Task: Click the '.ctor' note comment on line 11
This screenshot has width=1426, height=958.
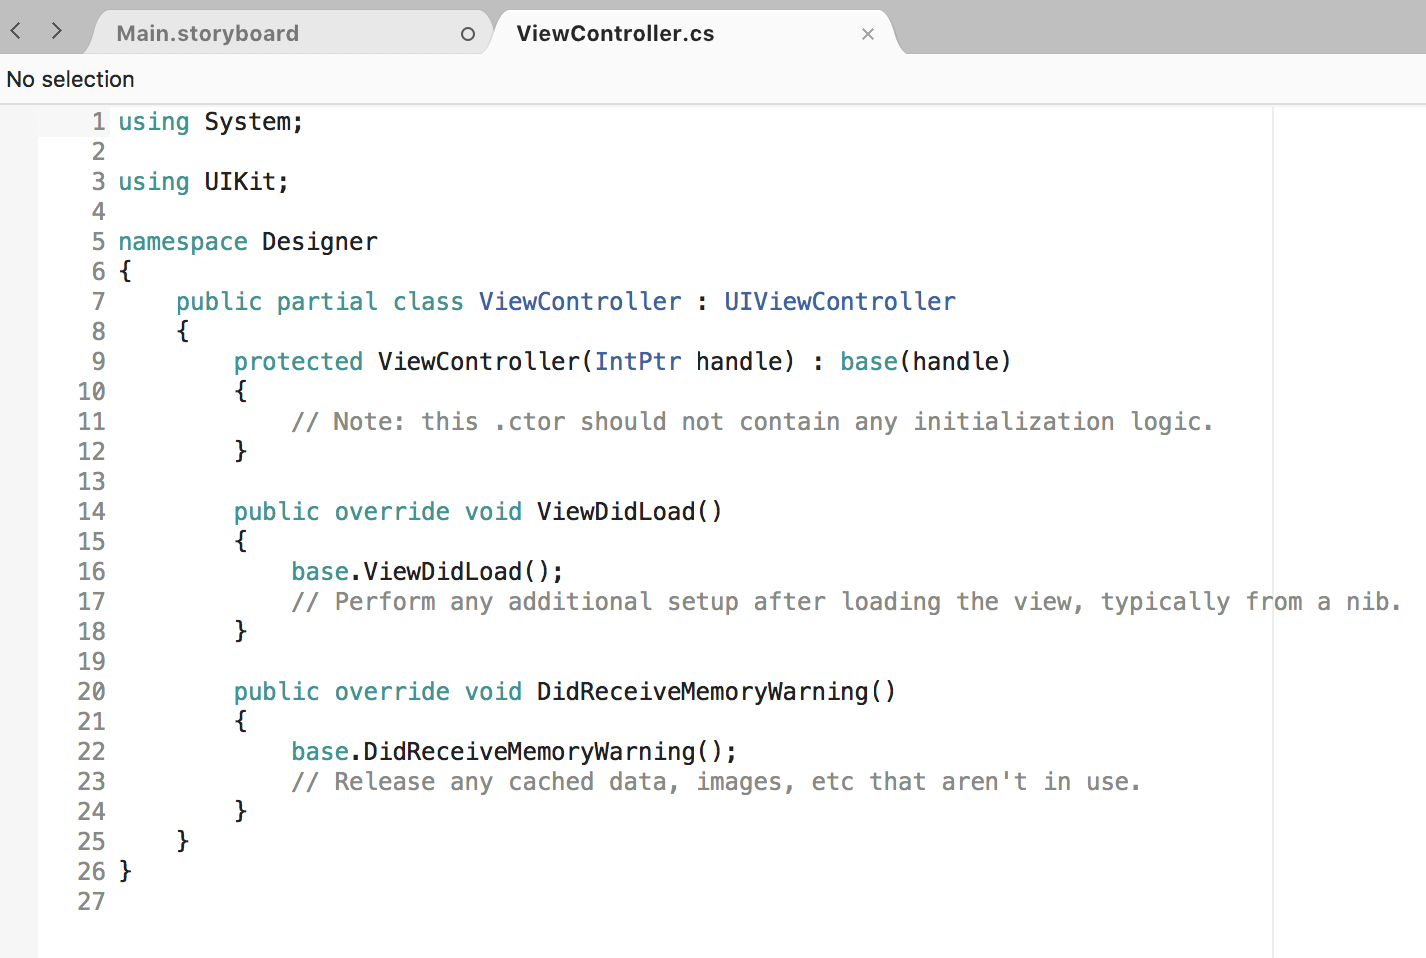Action: (x=753, y=422)
